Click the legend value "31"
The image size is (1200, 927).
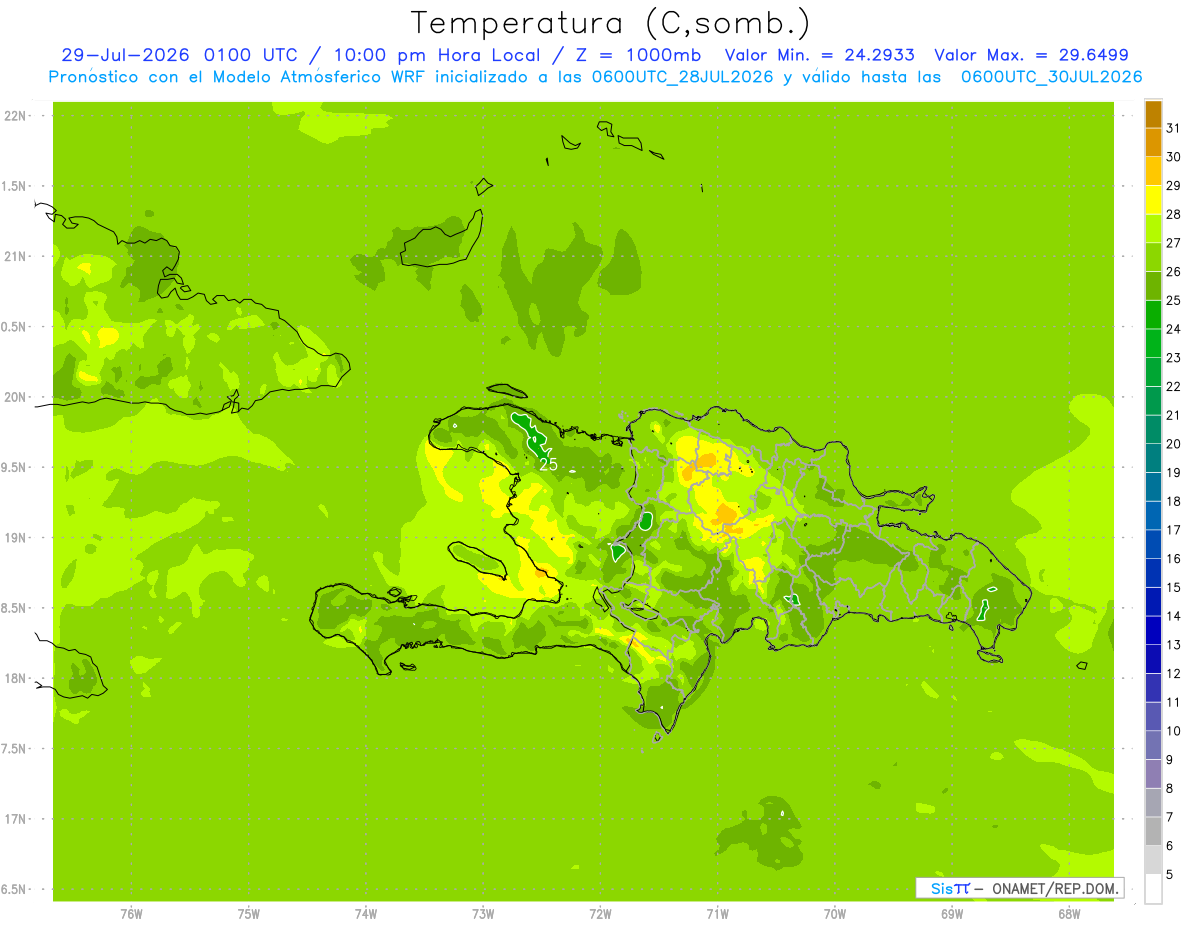(1173, 128)
